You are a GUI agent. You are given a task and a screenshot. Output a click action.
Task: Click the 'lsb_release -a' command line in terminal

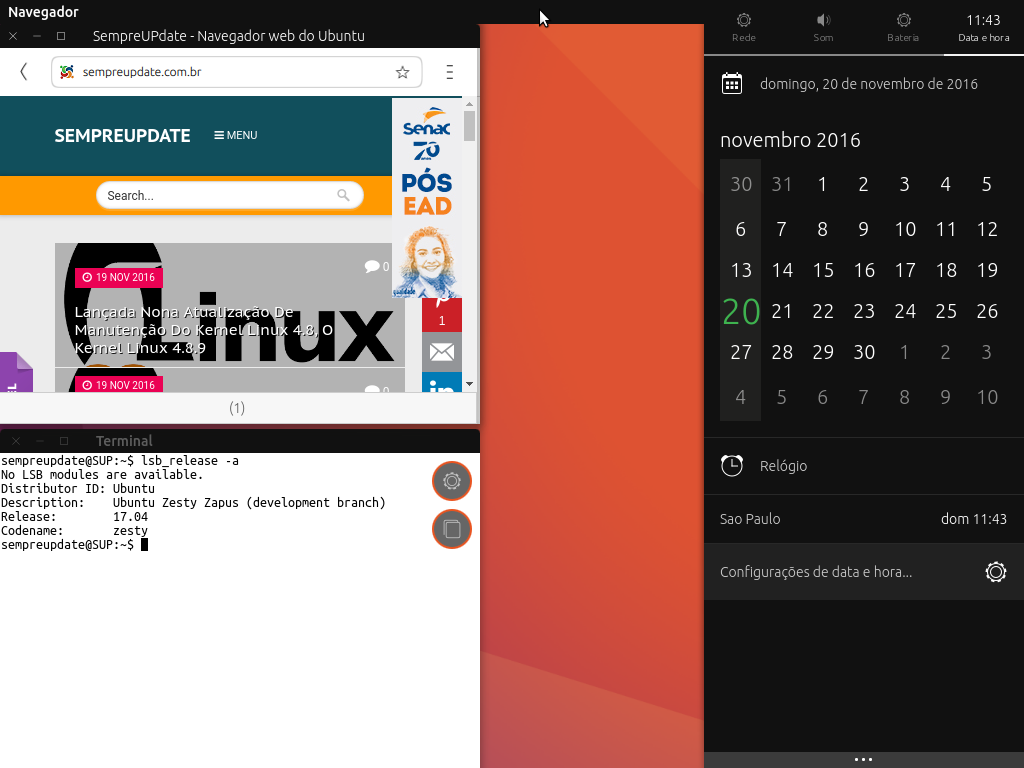[x=190, y=461]
